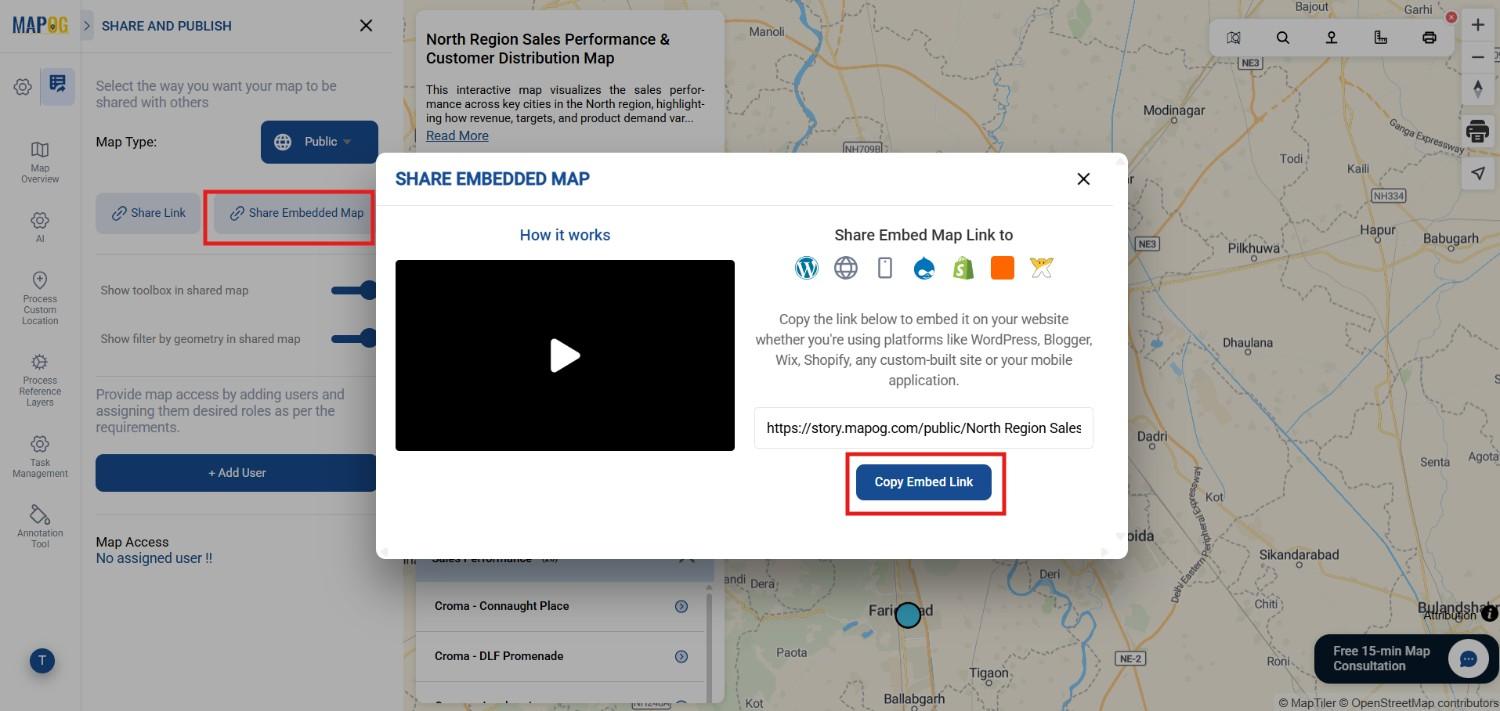Click the Shopify bag icon
The width and height of the screenshot is (1500, 711).
pyautogui.click(x=963, y=268)
